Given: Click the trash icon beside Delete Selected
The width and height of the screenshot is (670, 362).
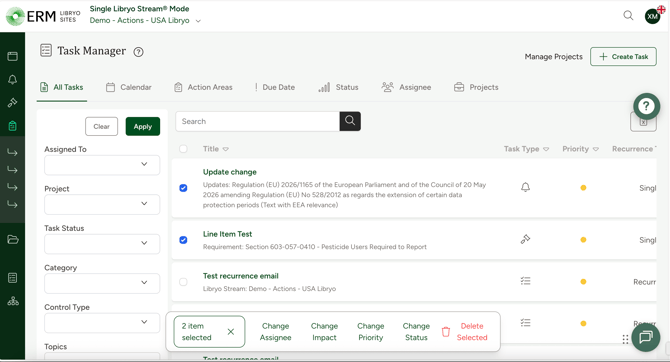Looking at the screenshot, I should [x=446, y=332].
